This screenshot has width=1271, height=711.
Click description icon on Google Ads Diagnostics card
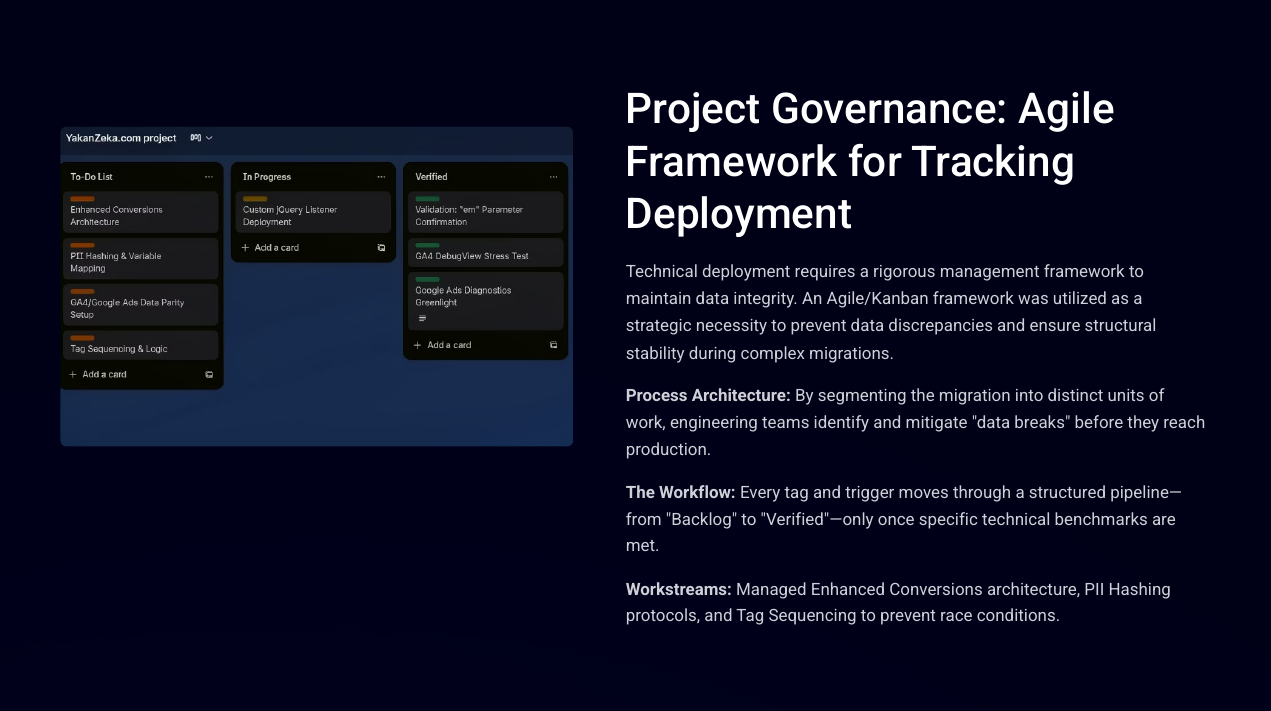(422, 318)
